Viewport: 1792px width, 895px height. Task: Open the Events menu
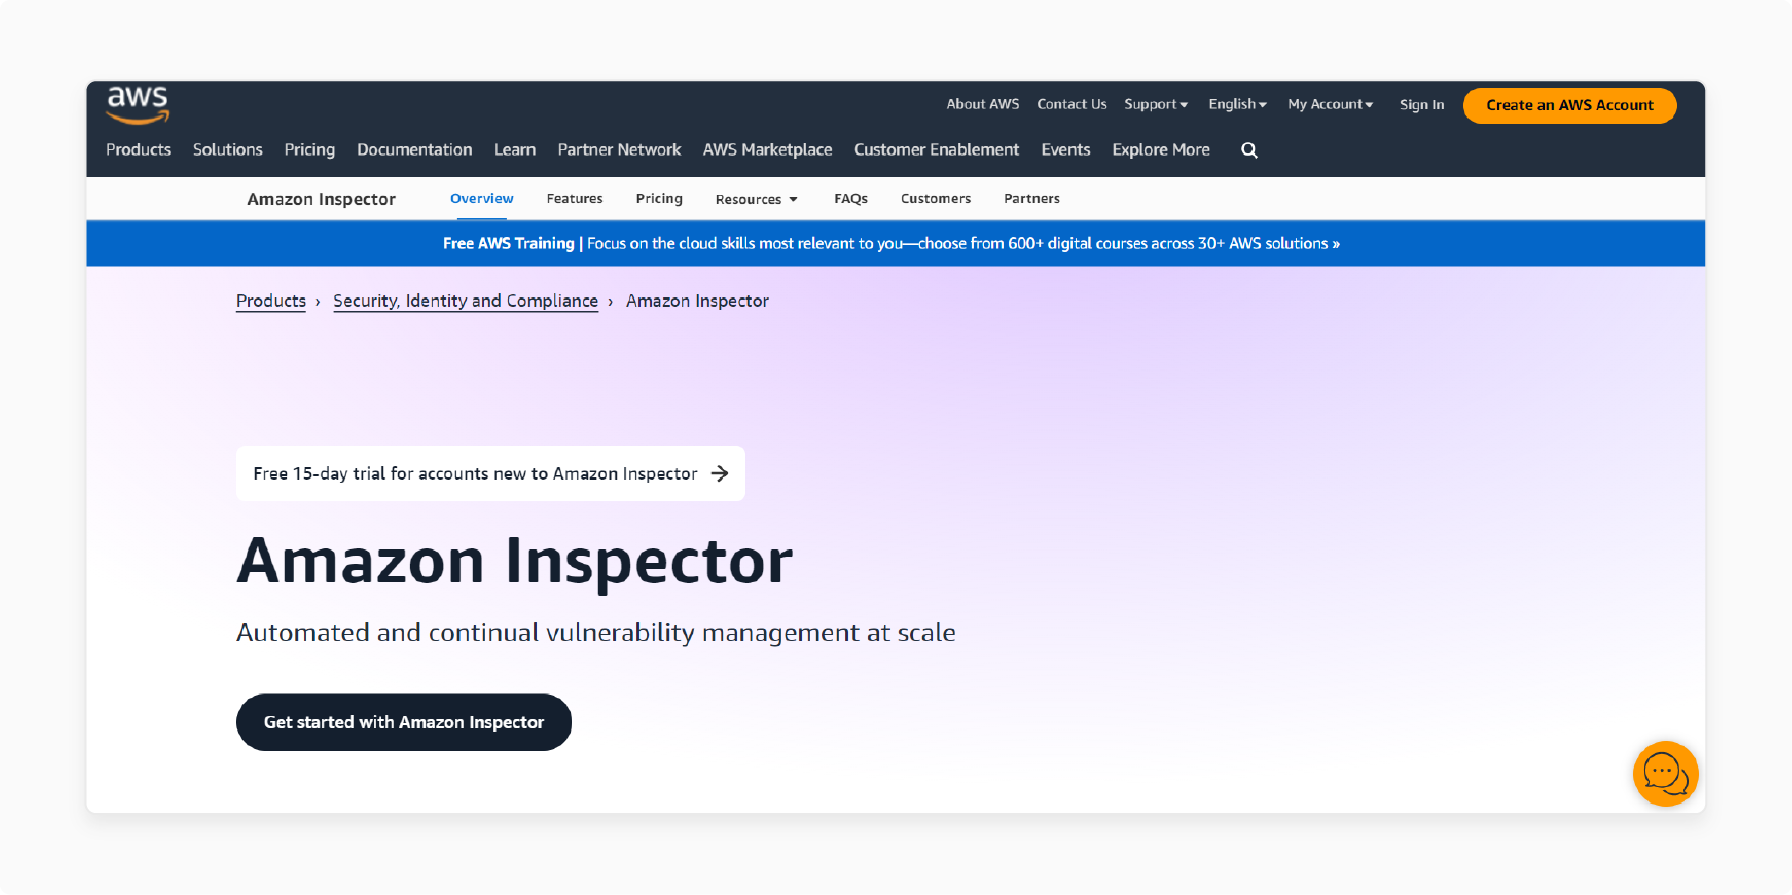(x=1066, y=150)
